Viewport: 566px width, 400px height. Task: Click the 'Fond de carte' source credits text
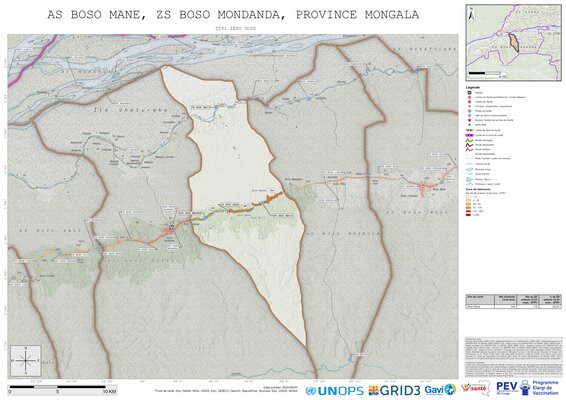[x=226, y=391]
